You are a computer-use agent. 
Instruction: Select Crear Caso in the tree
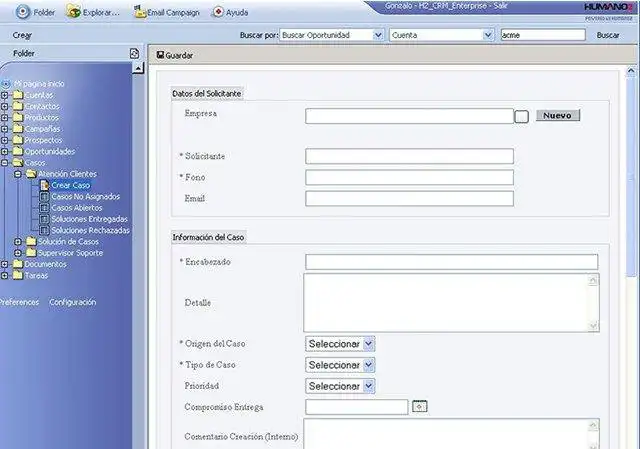click(x=71, y=185)
